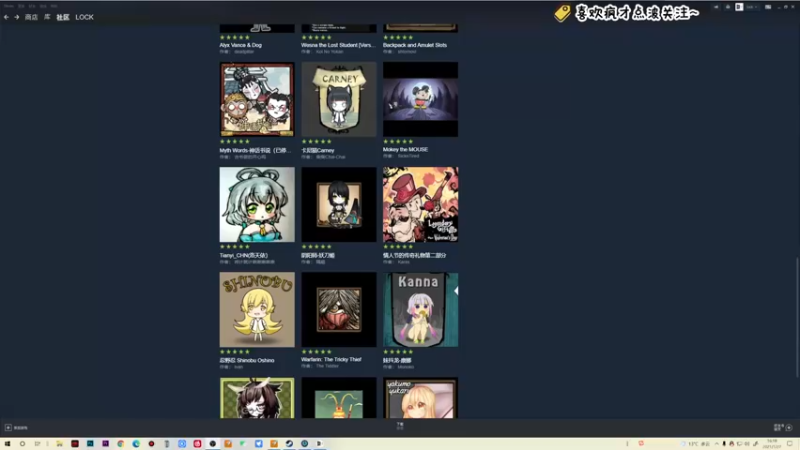
Task: Open the Myth Words mod thumbnail
Action: (x=257, y=99)
